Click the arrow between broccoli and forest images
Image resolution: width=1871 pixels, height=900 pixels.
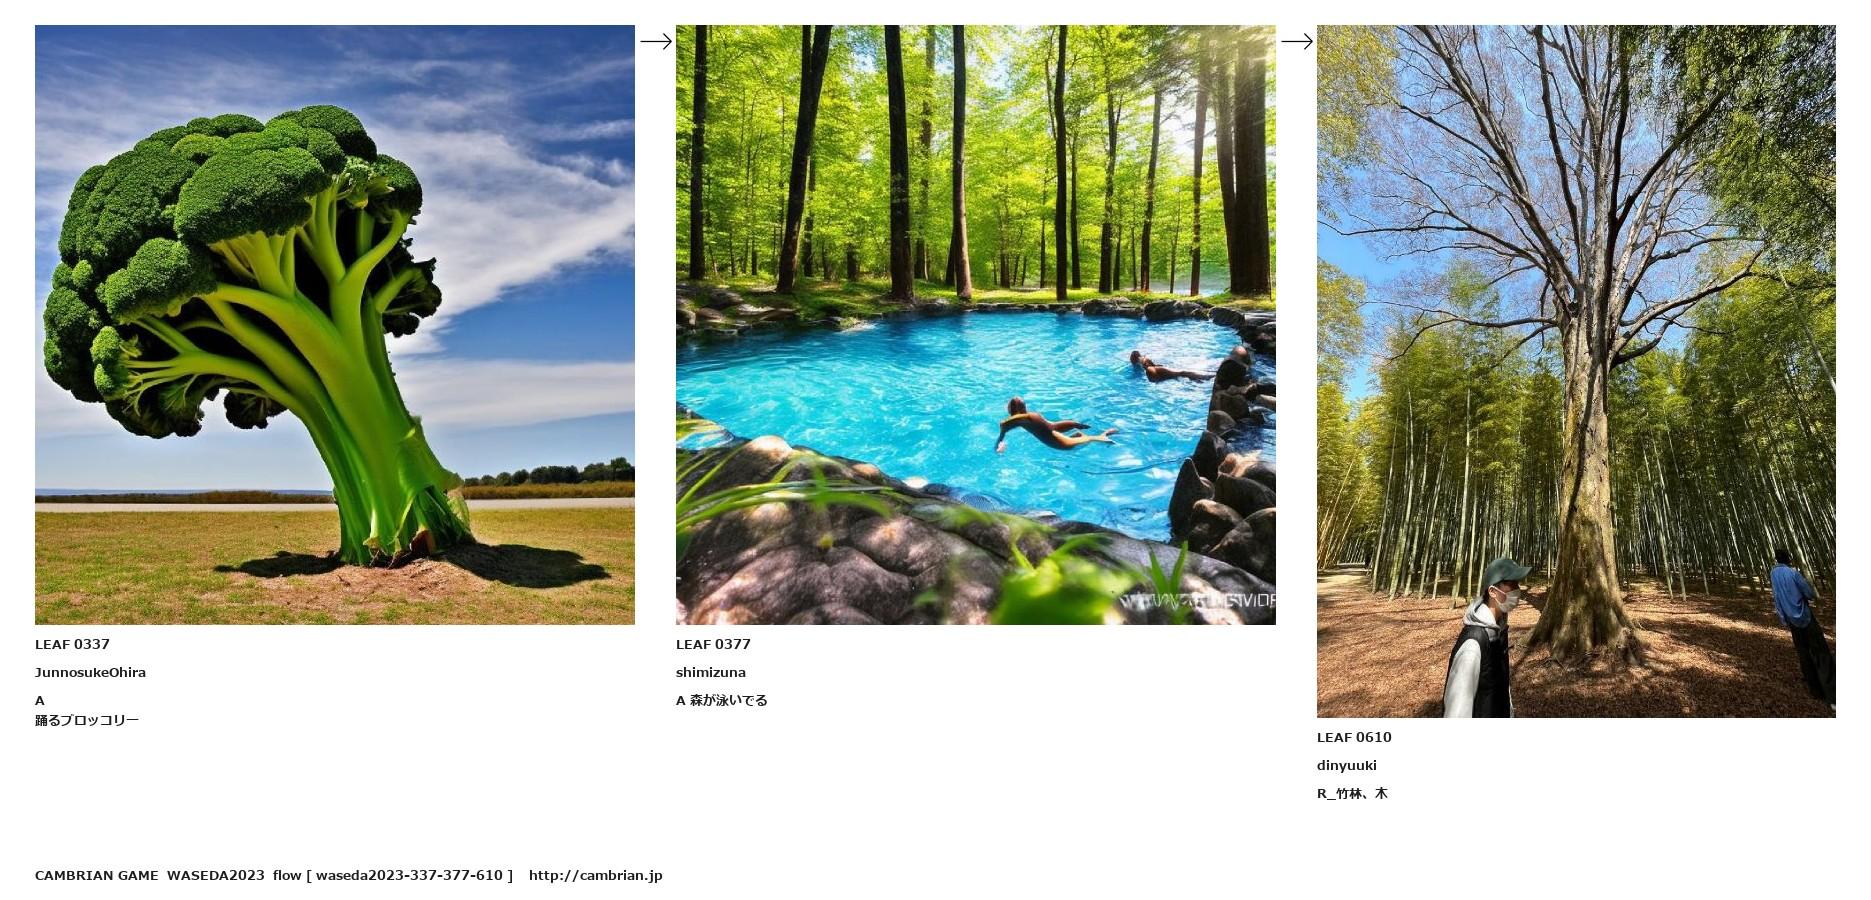pyautogui.click(x=656, y=41)
